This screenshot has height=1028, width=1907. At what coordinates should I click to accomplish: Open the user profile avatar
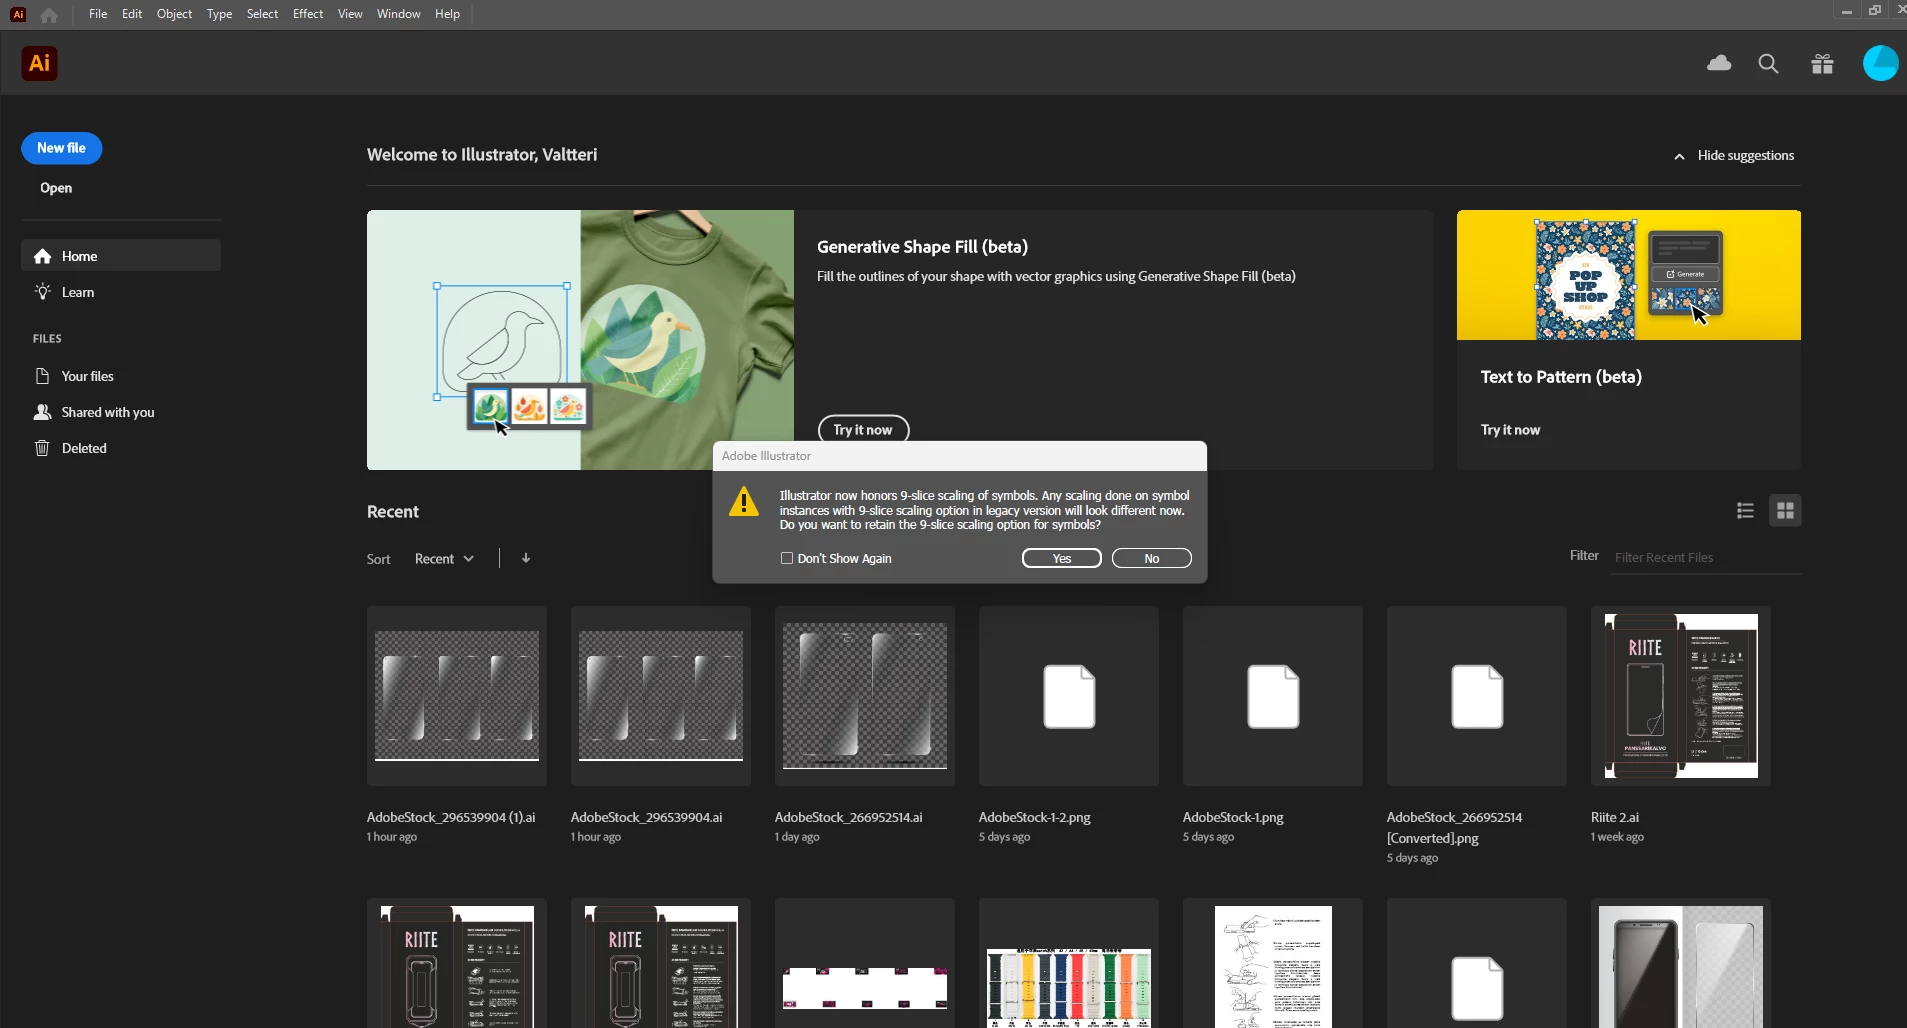(1880, 63)
